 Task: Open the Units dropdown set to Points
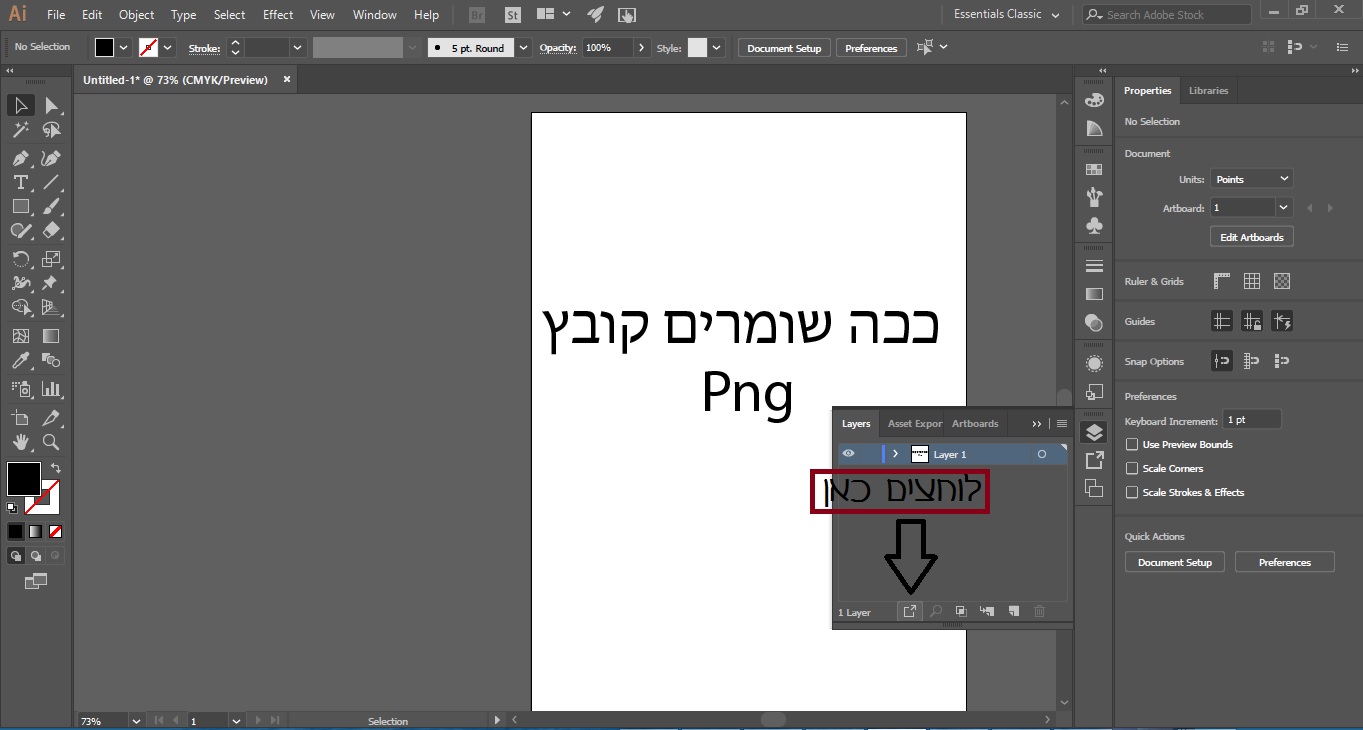point(1250,178)
